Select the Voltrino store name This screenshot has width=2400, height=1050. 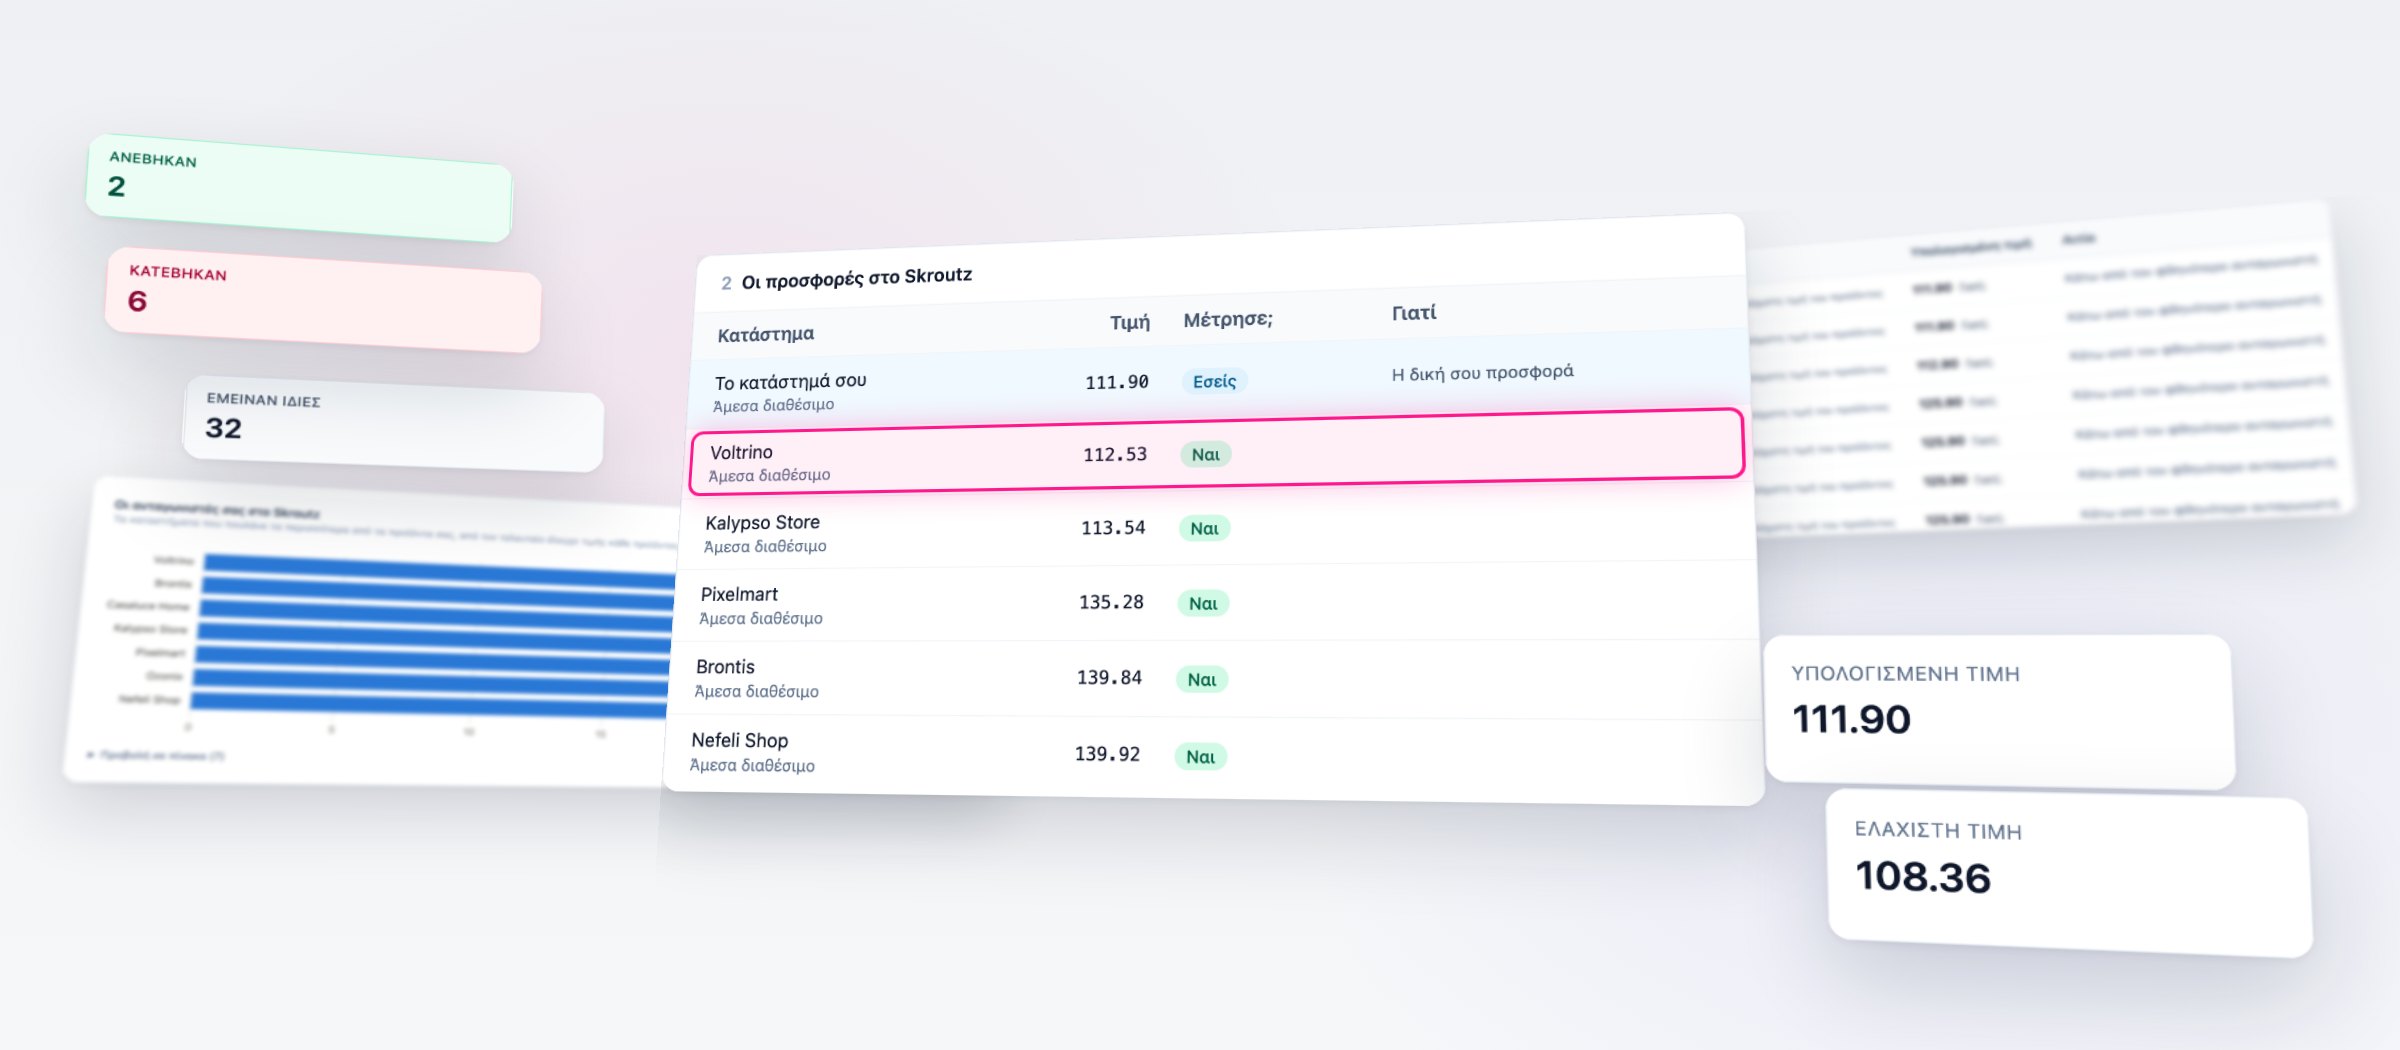[741, 452]
